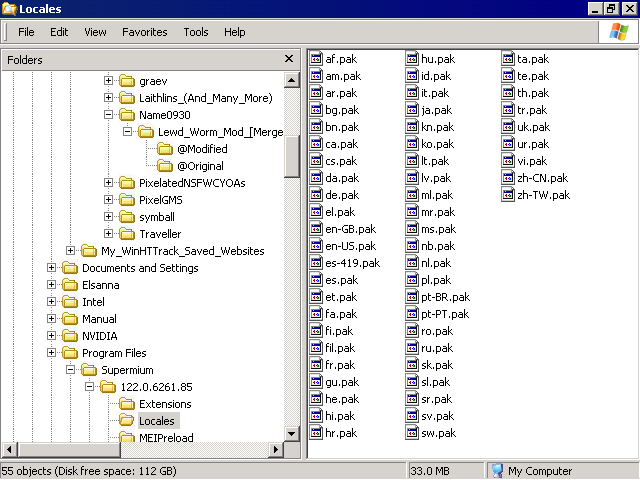Collapse the Lewd_Worm_Mod folder node
The image size is (640, 480).
point(127,132)
